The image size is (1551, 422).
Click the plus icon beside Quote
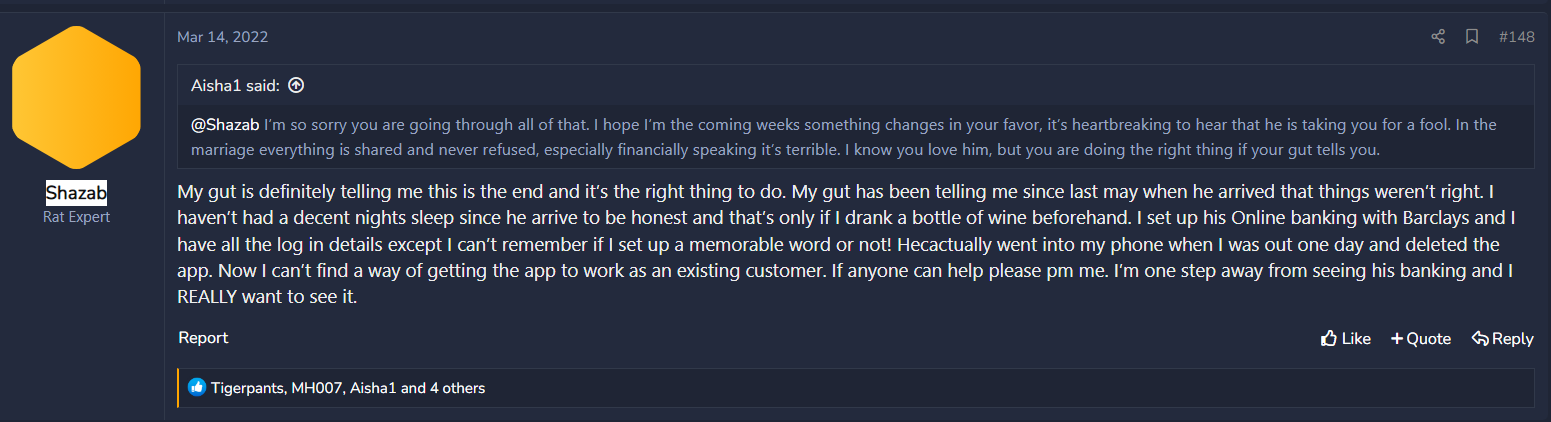coord(1397,339)
